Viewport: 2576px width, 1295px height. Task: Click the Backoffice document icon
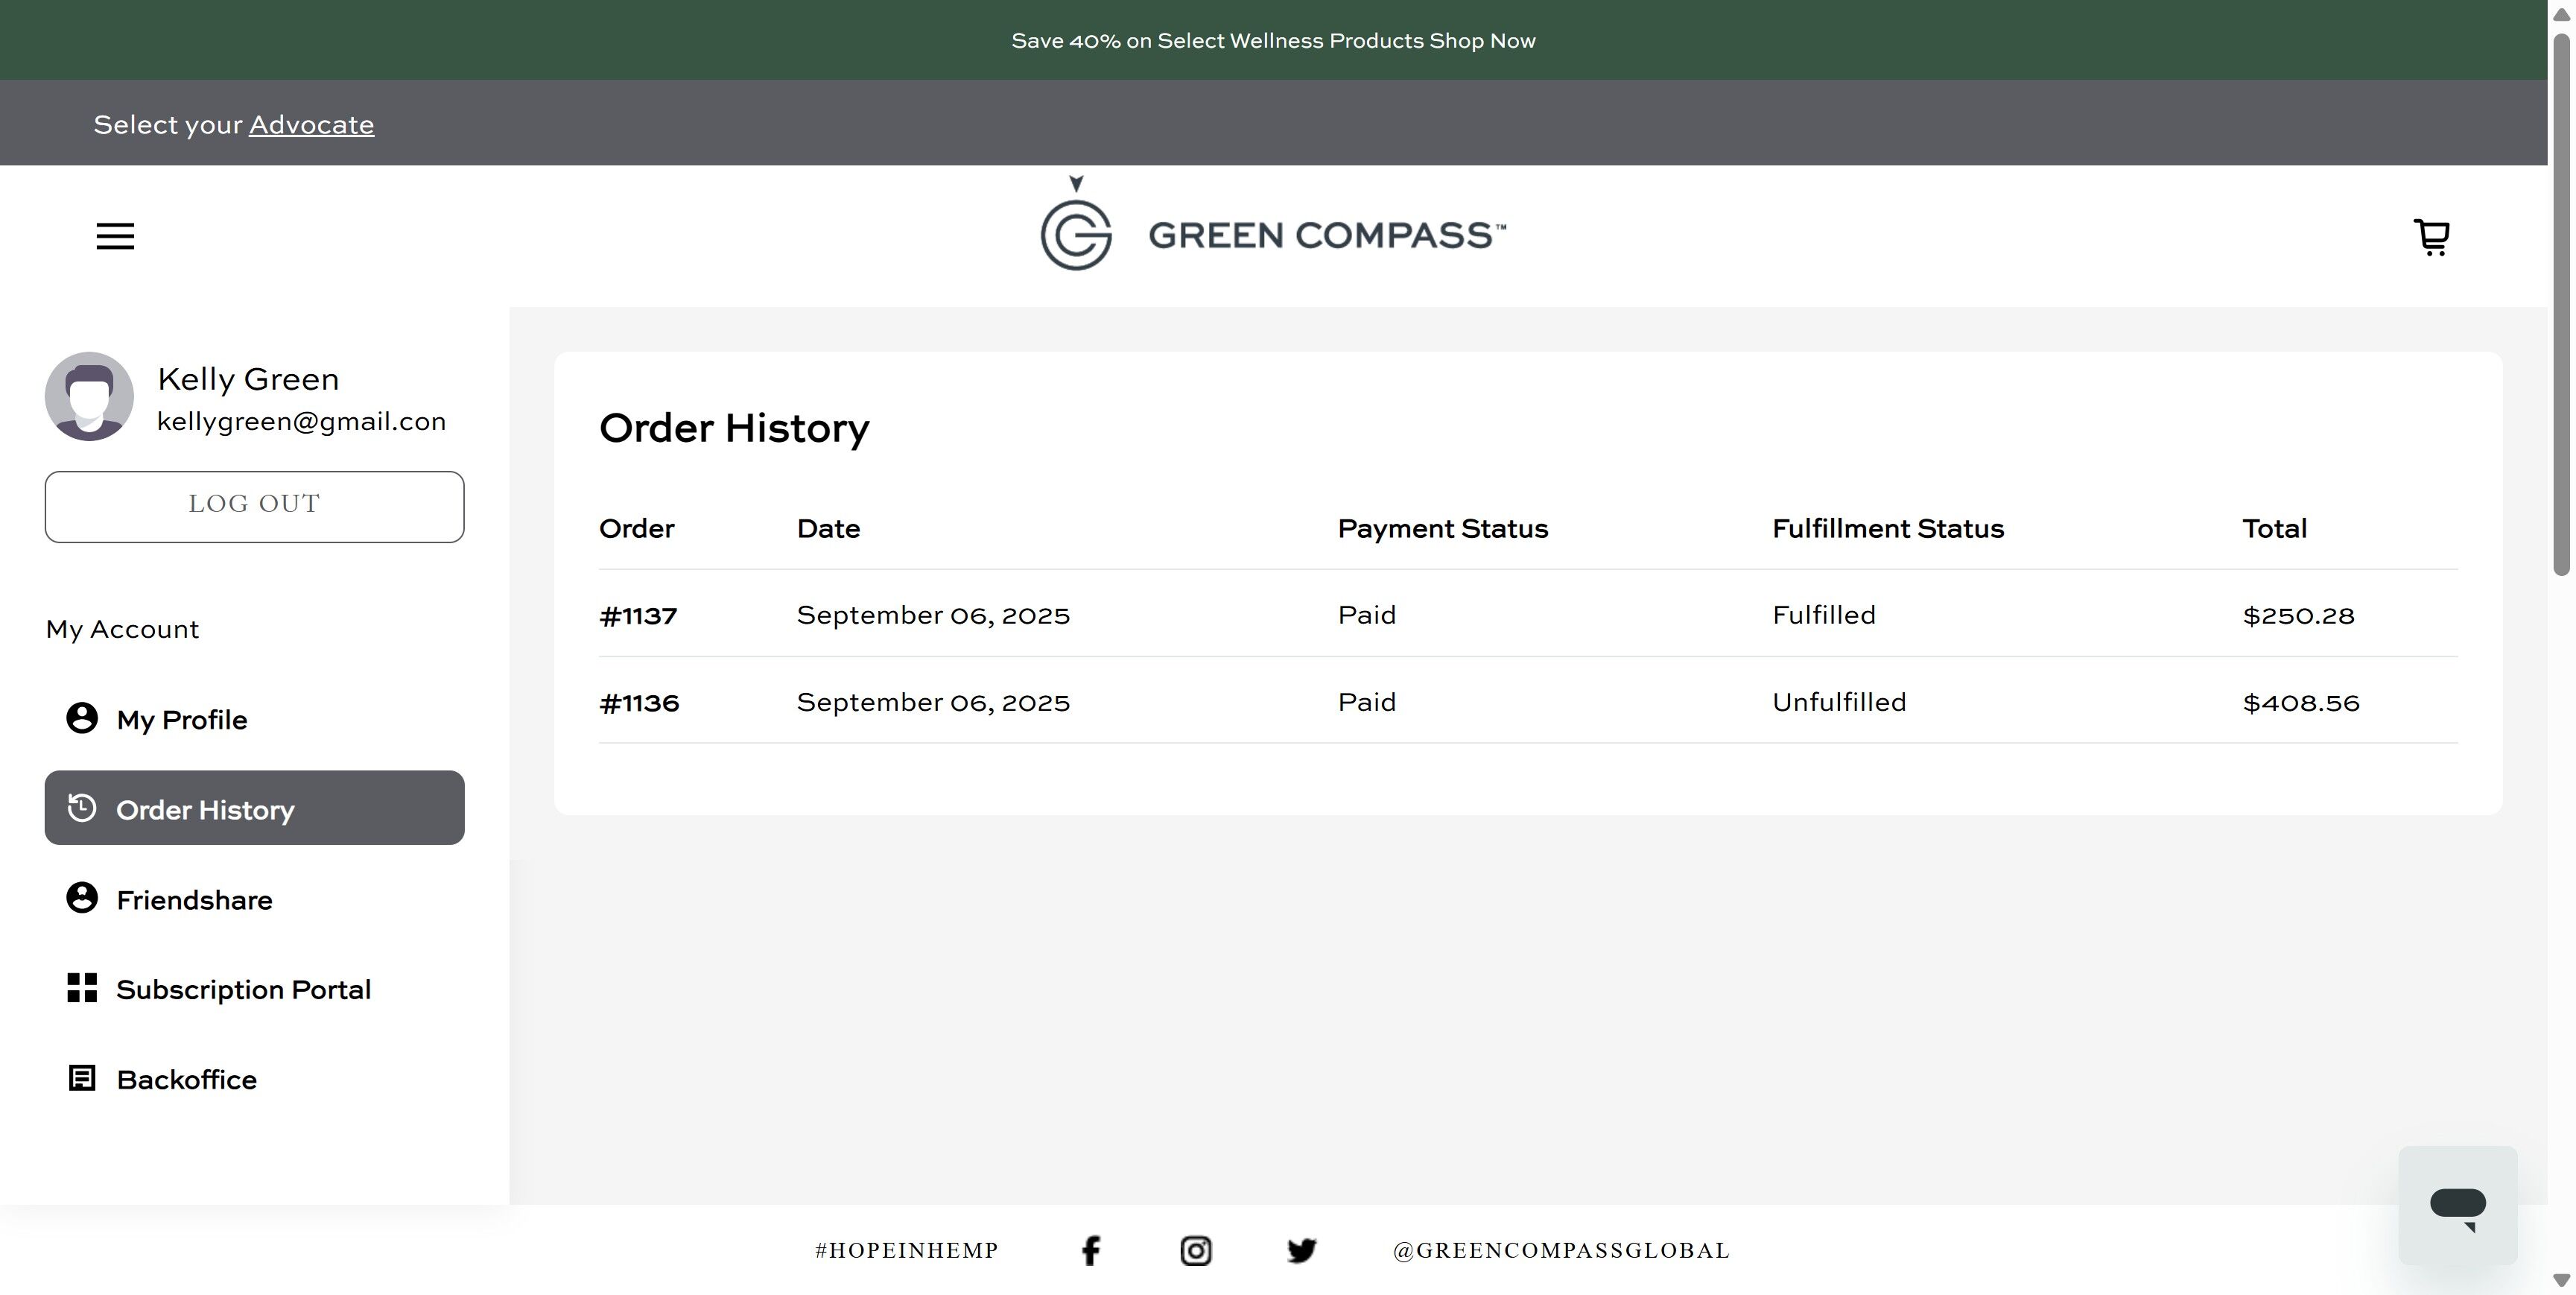(x=82, y=1078)
